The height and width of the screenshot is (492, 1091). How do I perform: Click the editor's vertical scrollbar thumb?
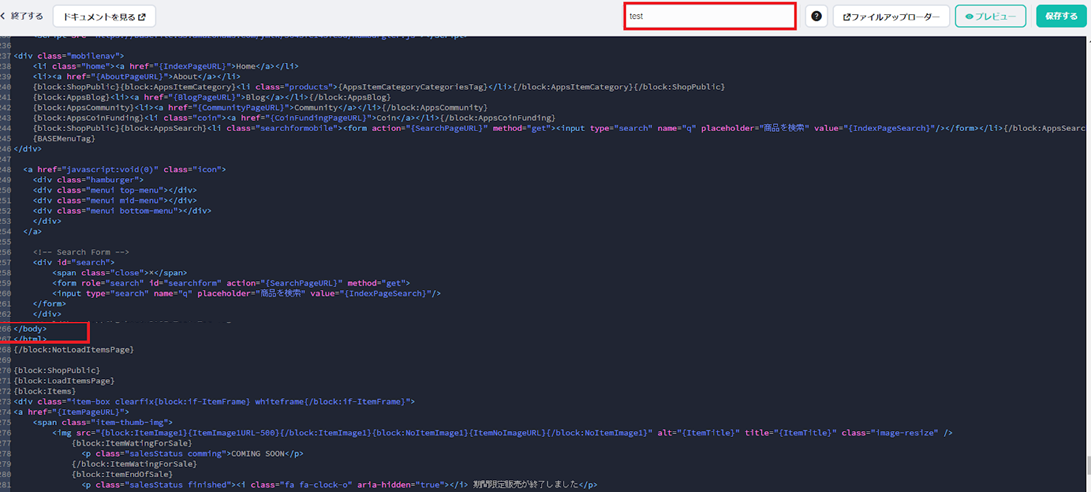click(1088, 463)
